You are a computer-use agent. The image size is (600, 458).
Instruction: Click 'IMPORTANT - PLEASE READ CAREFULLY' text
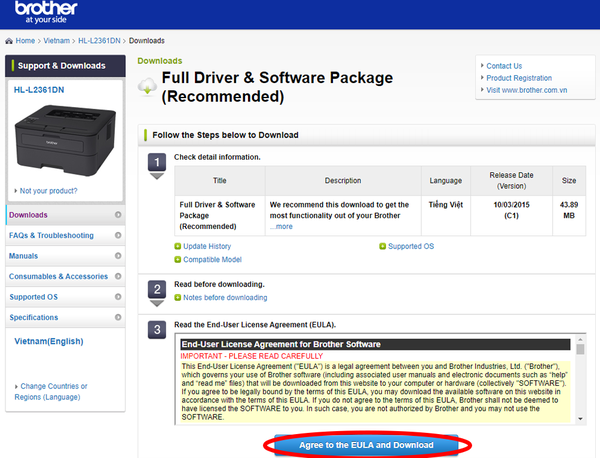click(252, 356)
